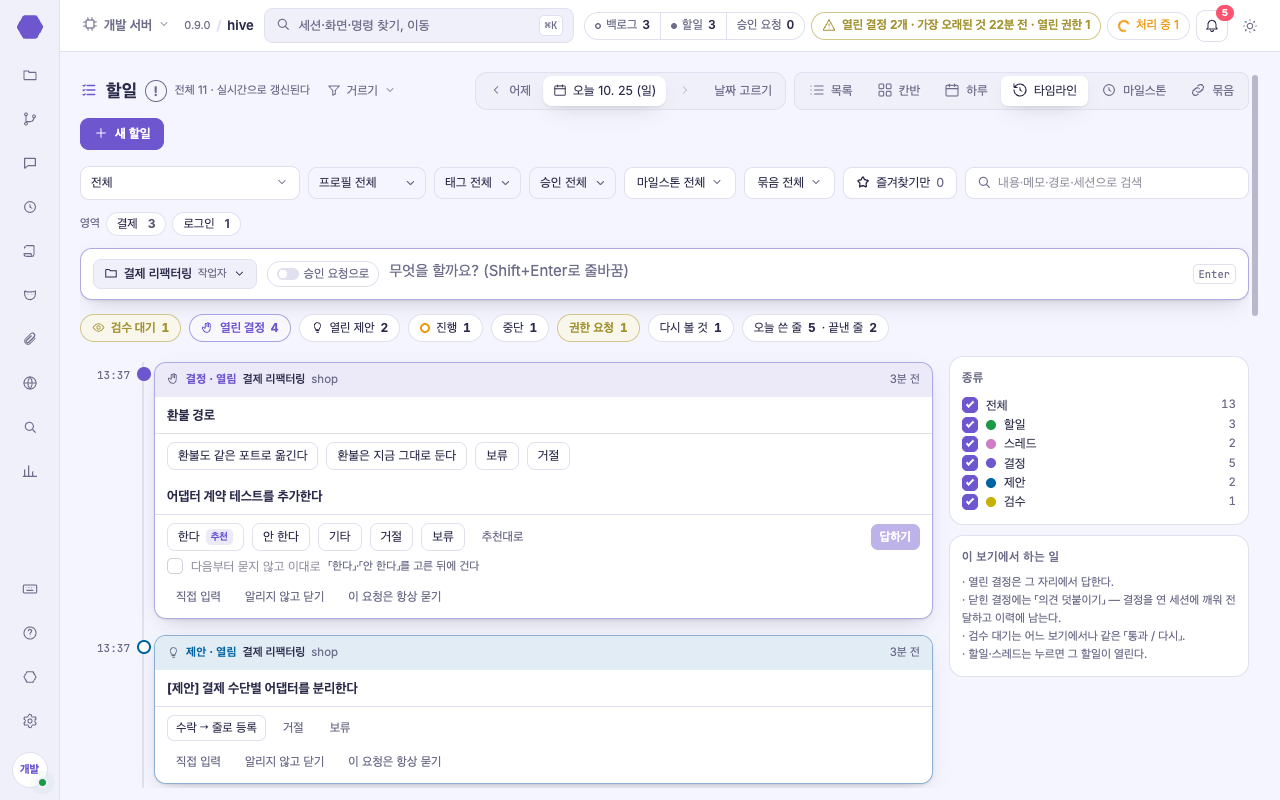Open the git branch icon in sidebar

click(x=30, y=119)
